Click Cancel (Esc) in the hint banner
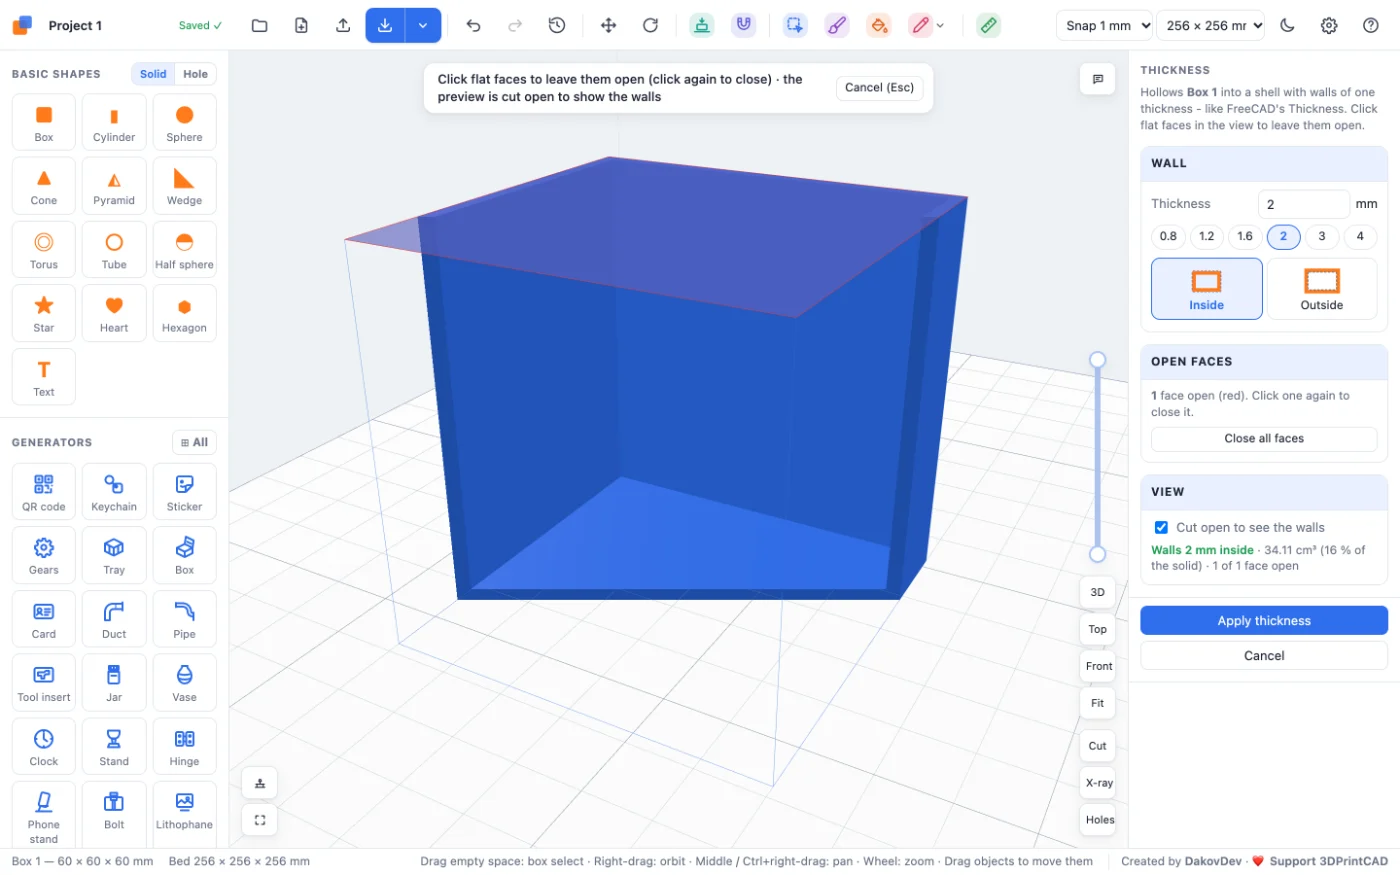 879,88
